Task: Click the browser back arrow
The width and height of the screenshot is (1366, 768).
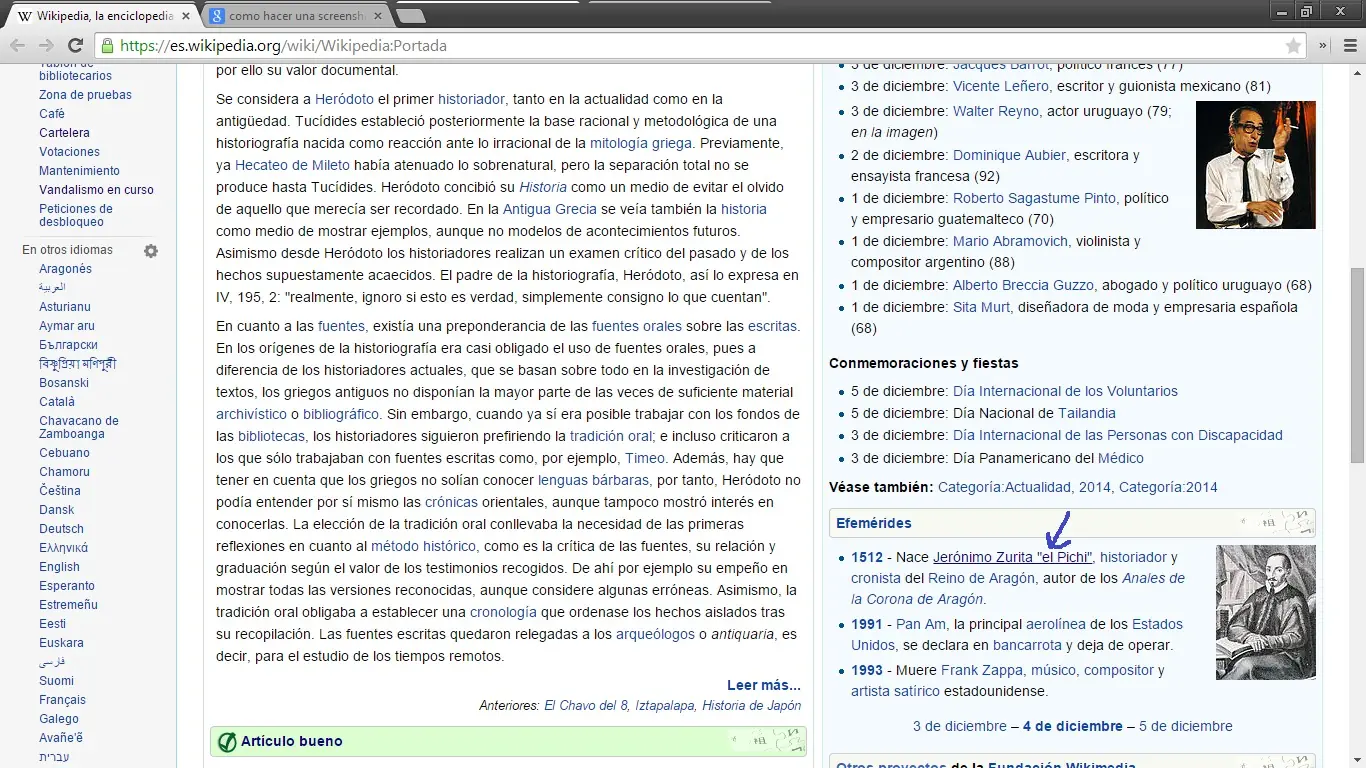Action: tap(17, 45)
